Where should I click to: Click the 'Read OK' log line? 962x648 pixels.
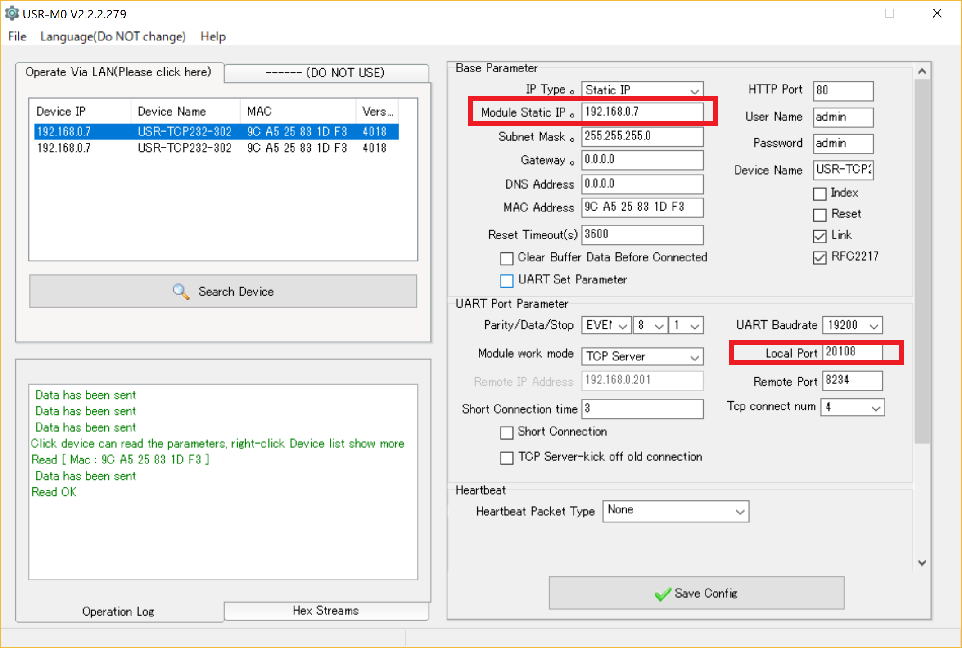[x=54, y=492]
